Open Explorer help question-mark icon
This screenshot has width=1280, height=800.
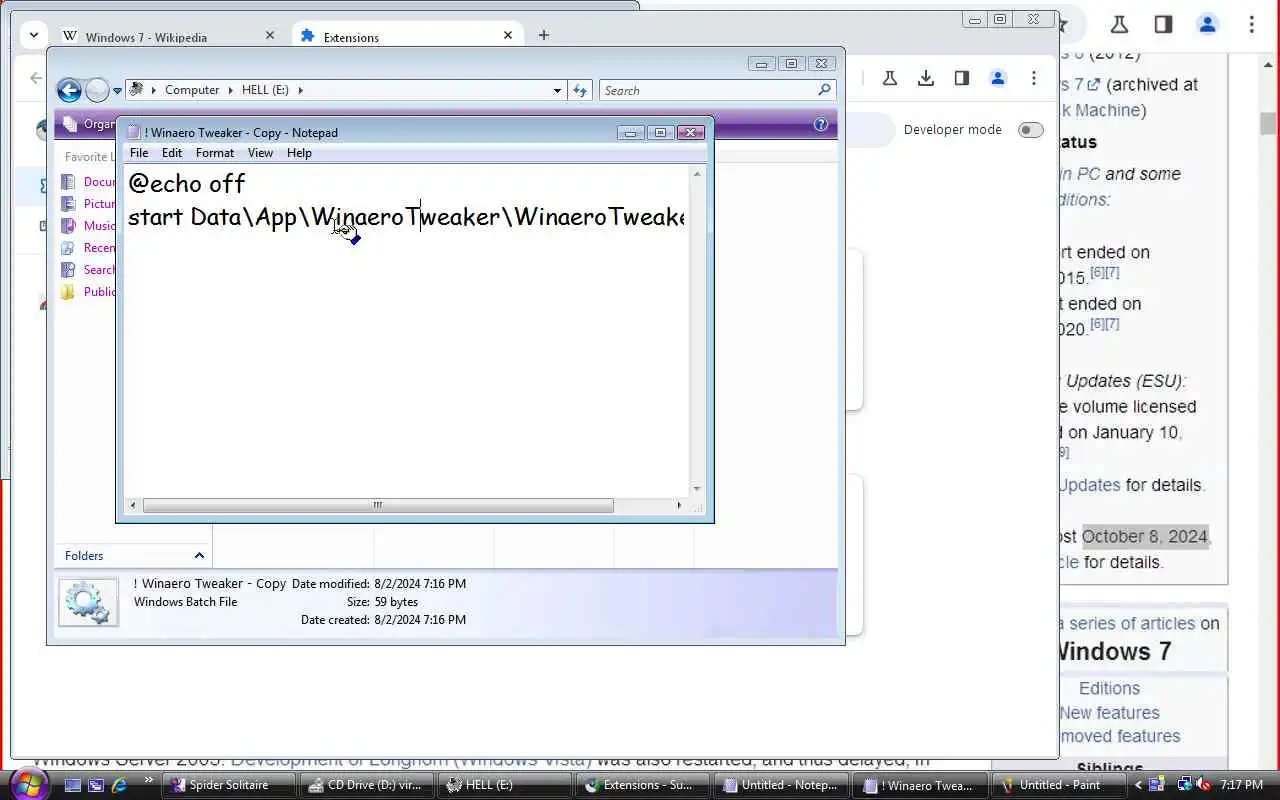coord(821,125)
